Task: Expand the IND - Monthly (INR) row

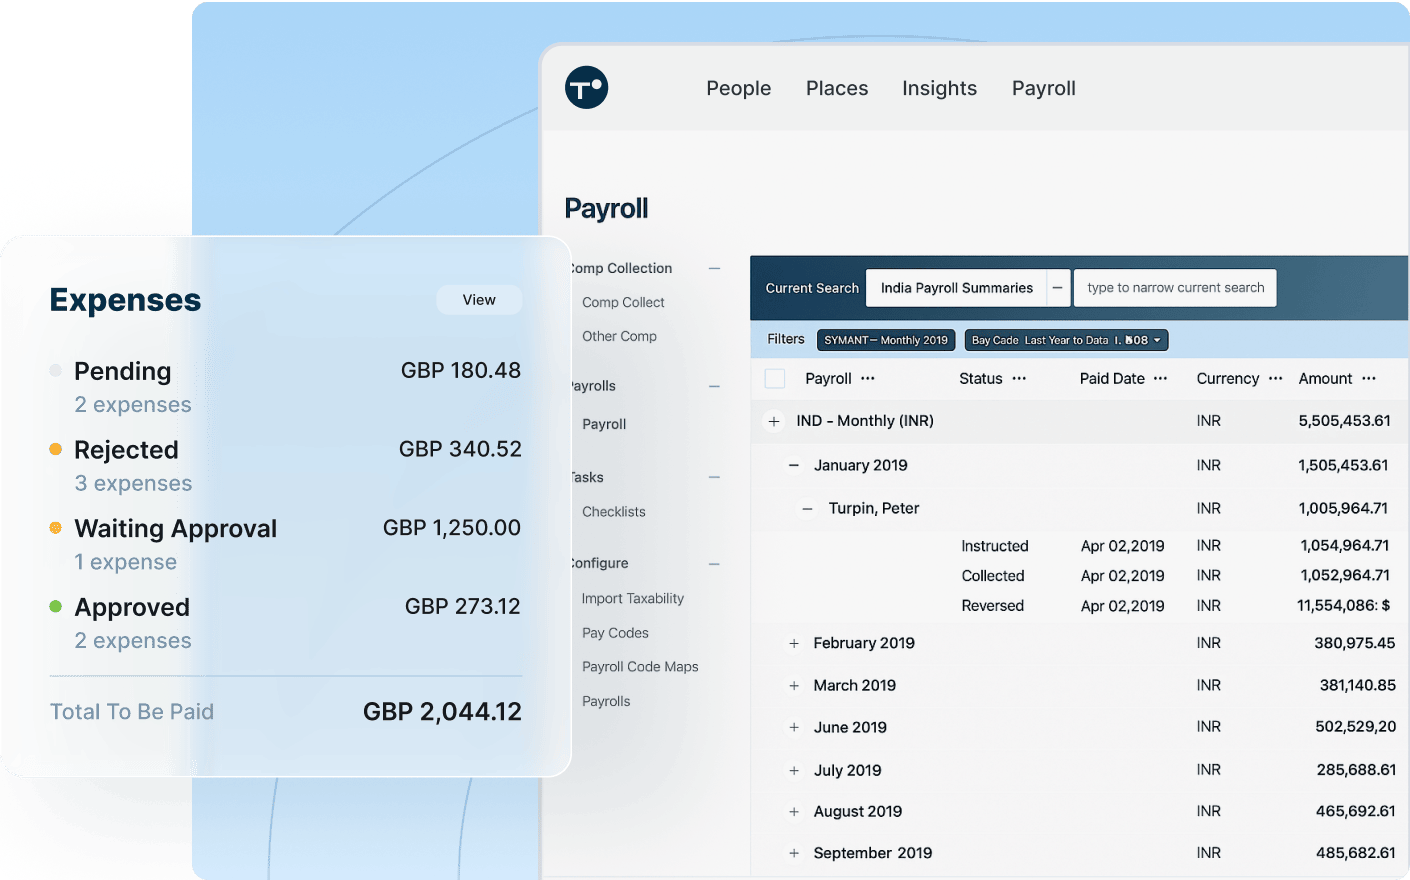Action: [x=774, y=422]
